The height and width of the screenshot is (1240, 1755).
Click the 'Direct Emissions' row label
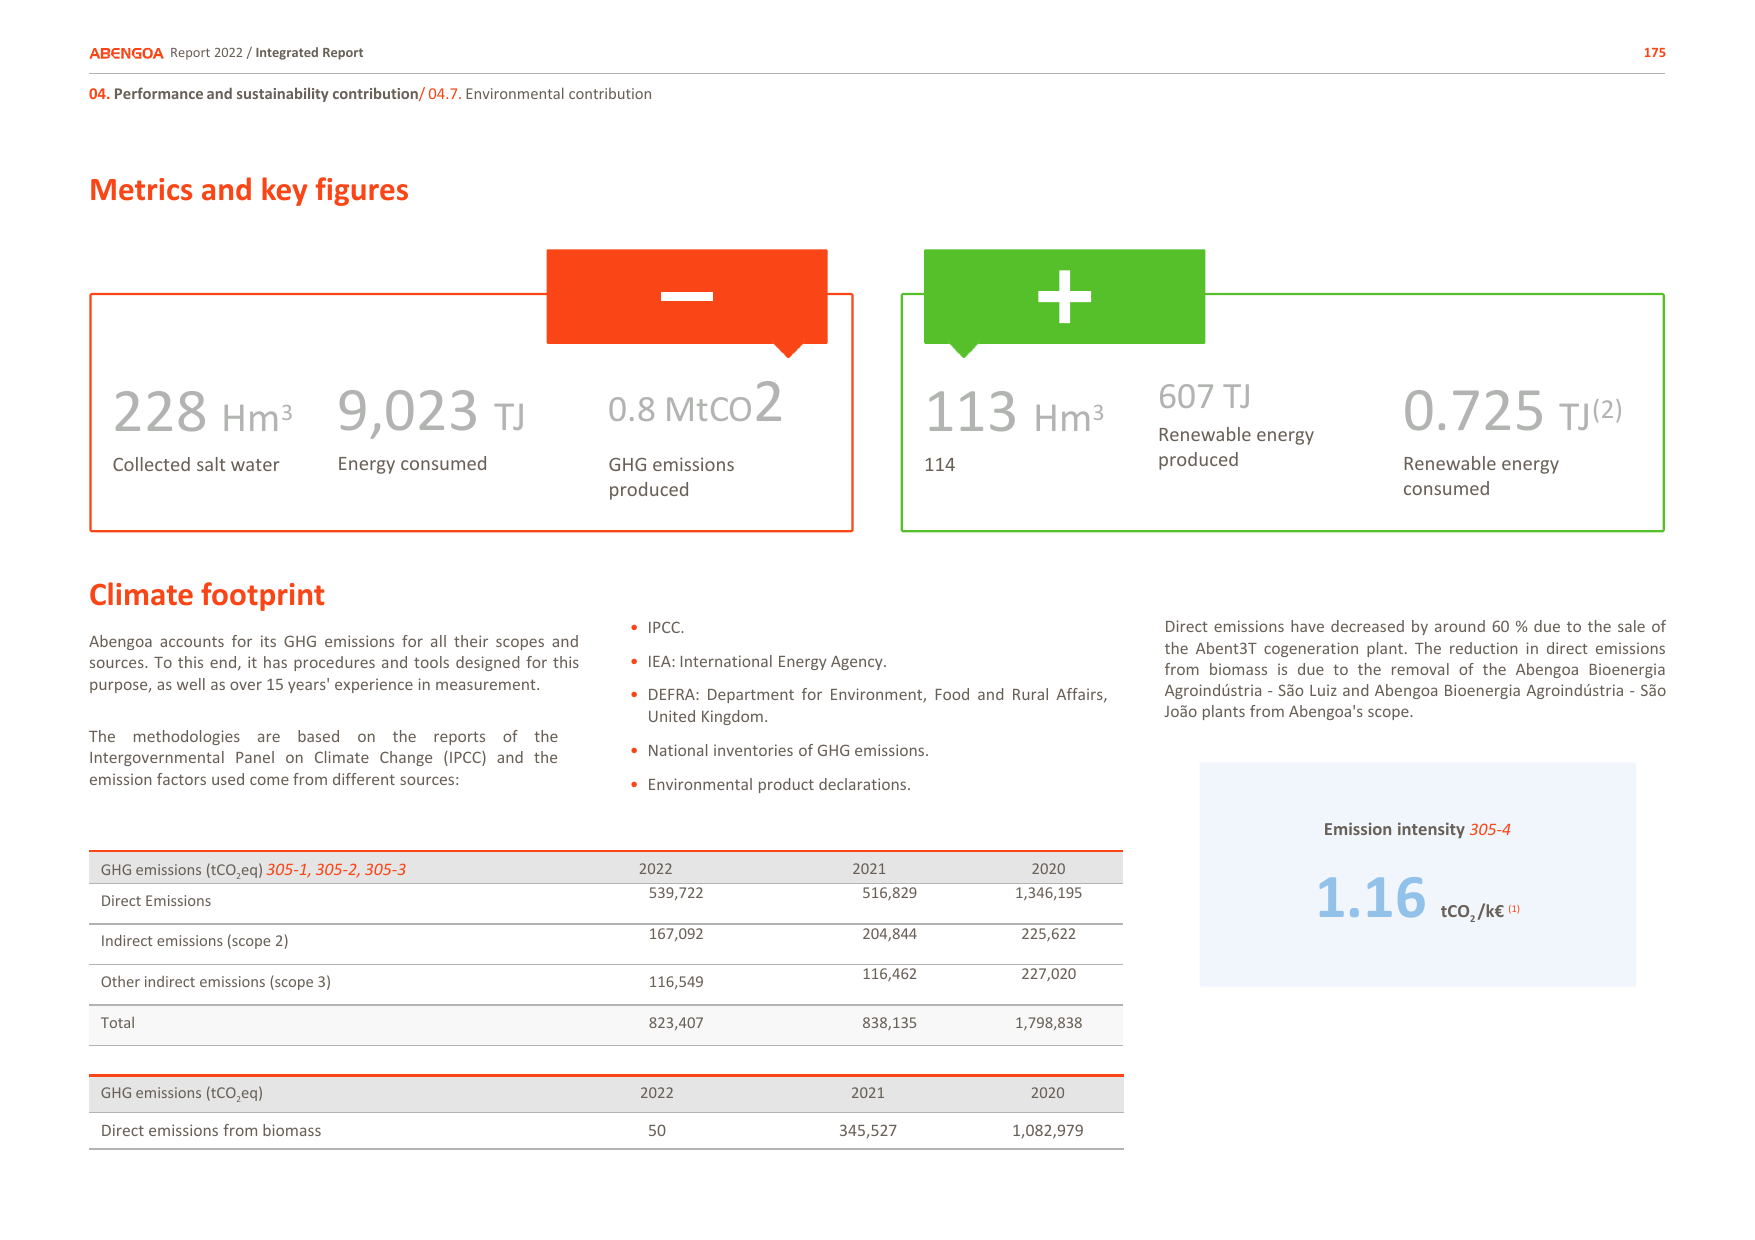tap(156, 901)
